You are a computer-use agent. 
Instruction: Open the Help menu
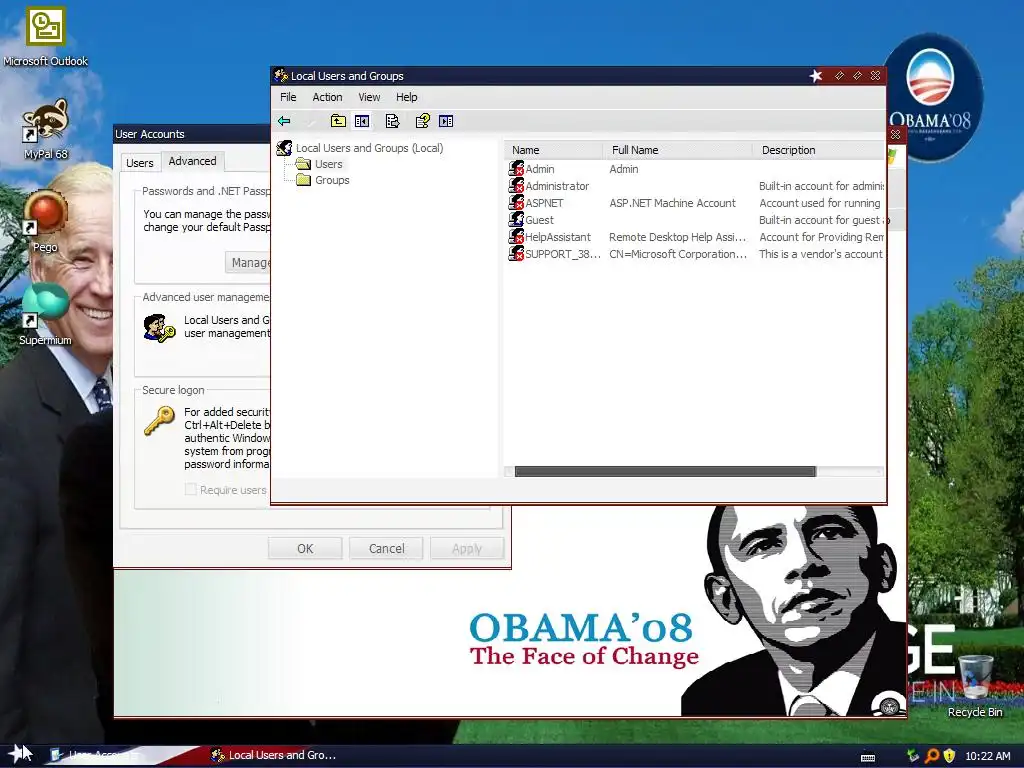coord(406,97)
